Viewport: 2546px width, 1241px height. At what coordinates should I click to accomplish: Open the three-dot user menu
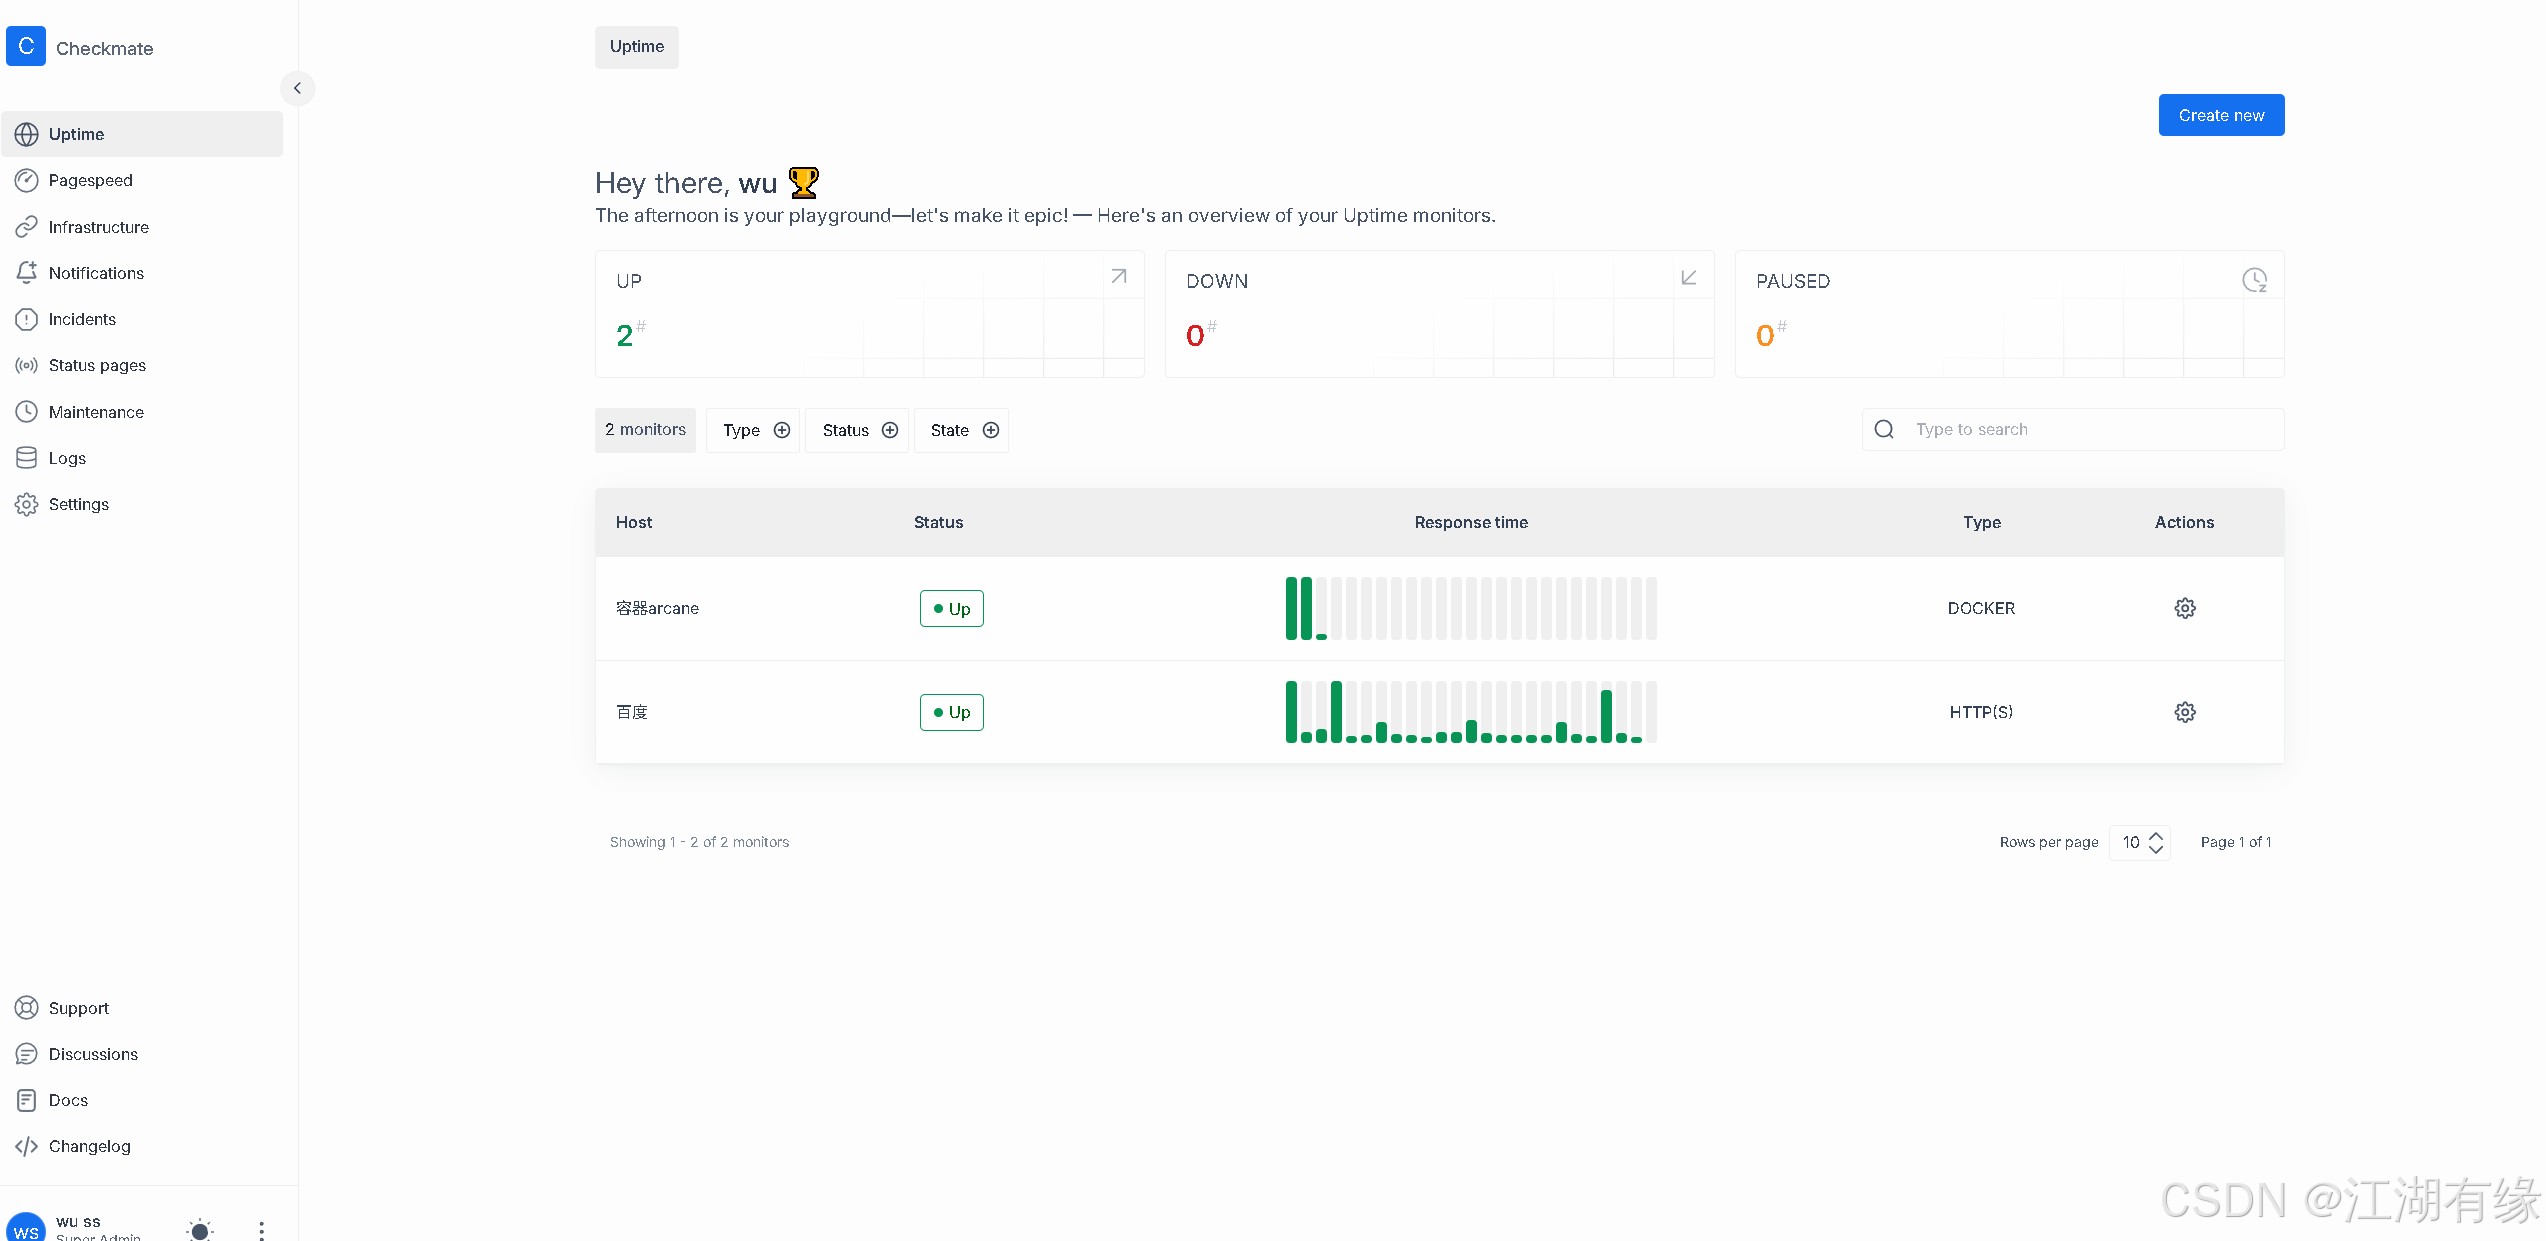coord(261,1230)
